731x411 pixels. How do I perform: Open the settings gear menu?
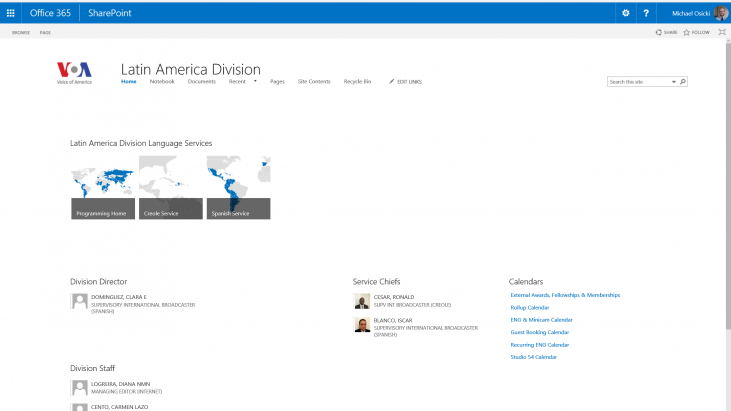coord(626,13)
